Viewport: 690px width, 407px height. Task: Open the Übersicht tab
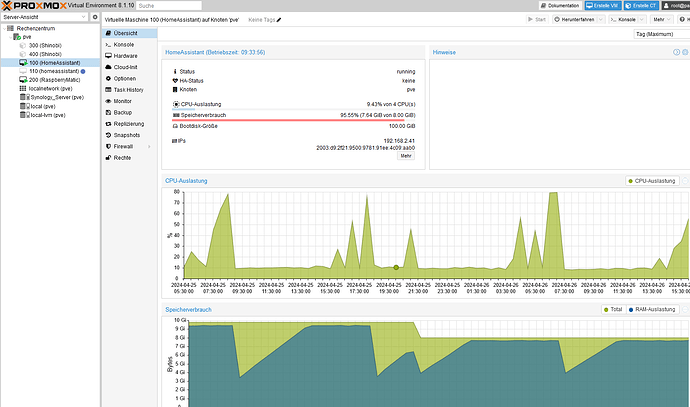click(x=130, y=33)
